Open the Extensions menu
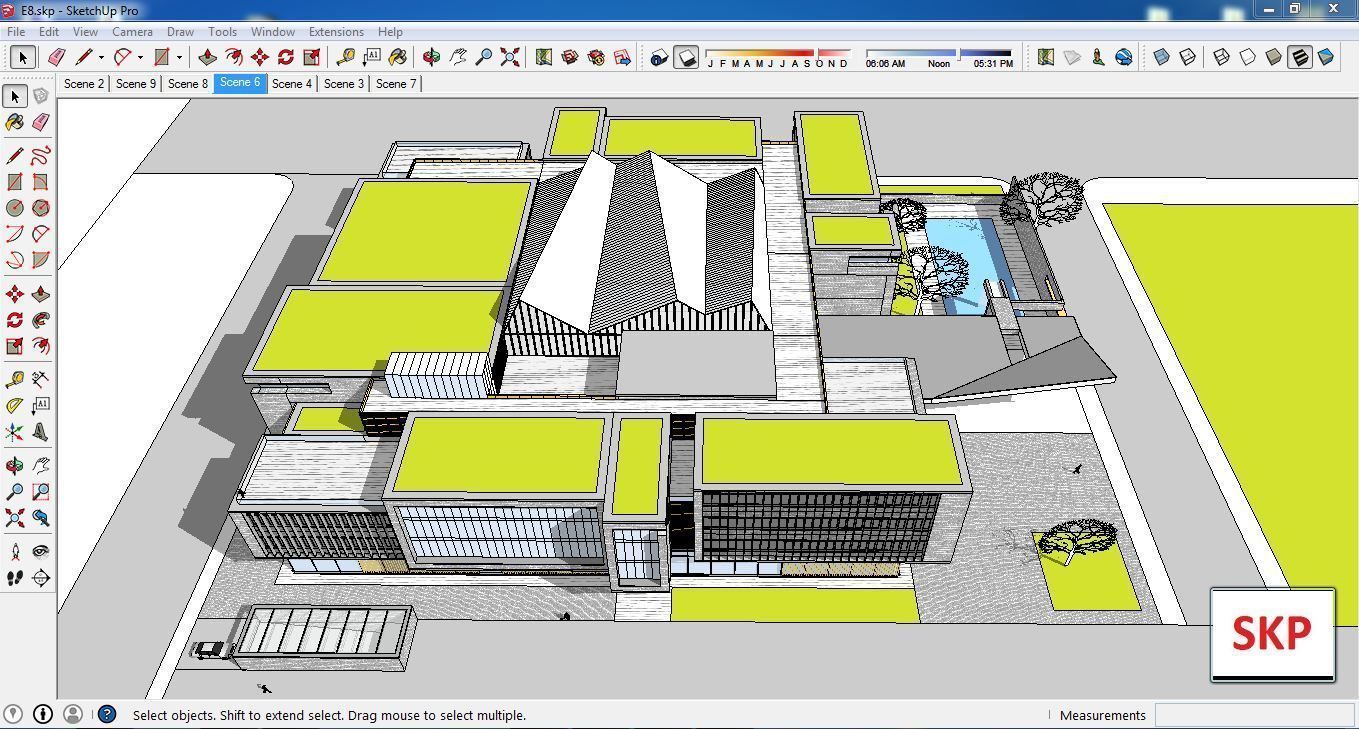Screen dimensions: 1359x729 click(336, 32)
